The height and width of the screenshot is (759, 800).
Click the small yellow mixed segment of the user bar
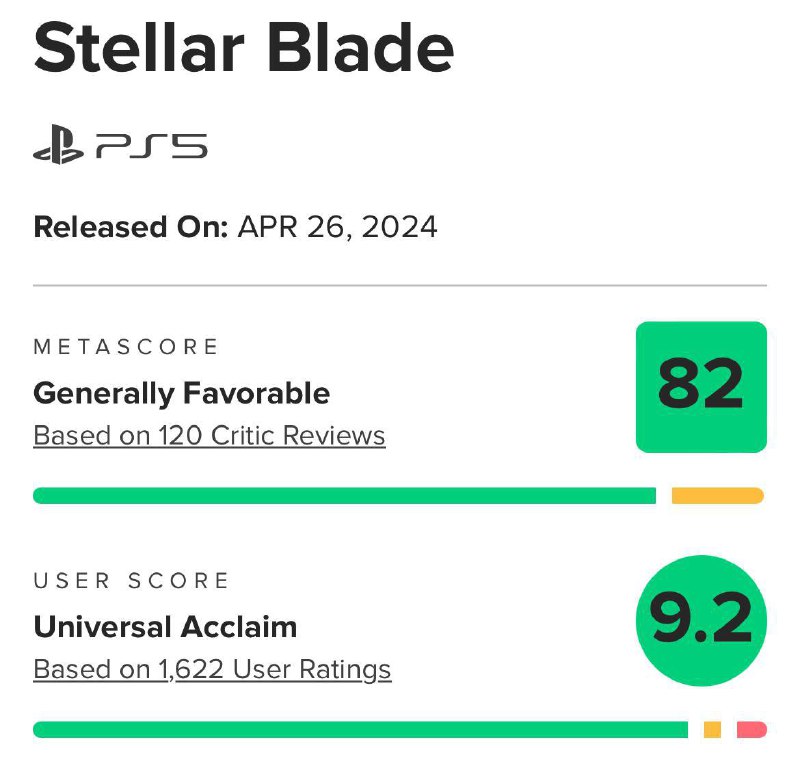pyautogui.click(x=712, y=730)
